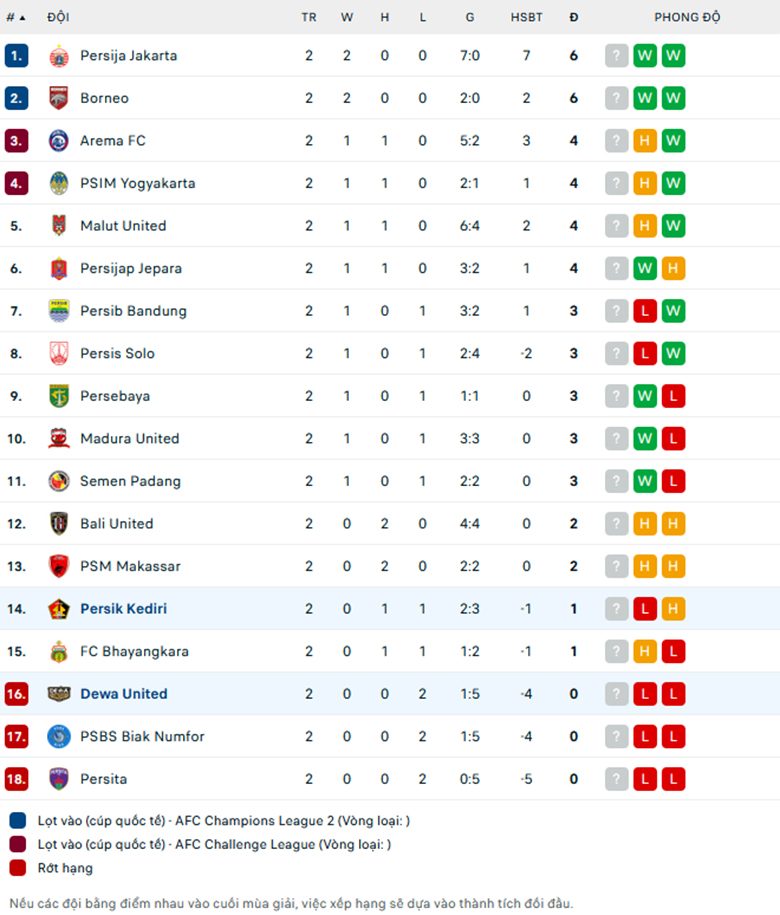Open the Arema FC club logo
Screen dimensions: 780x915
(58, 141)
